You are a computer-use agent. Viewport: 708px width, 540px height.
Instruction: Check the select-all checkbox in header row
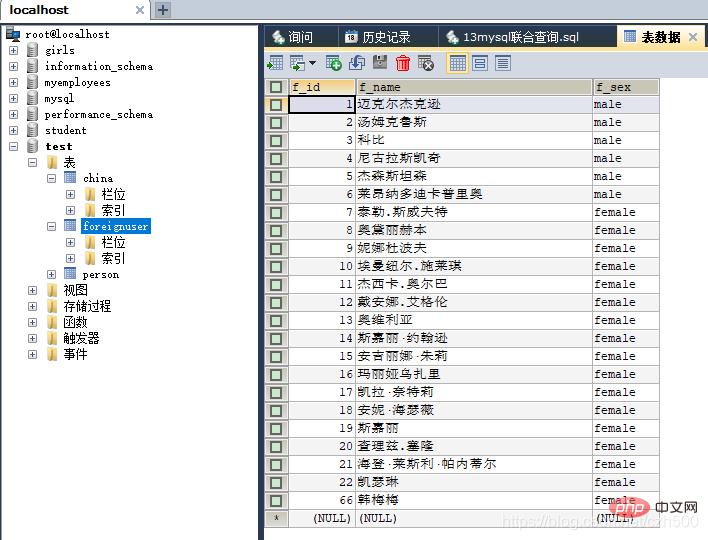276,87
